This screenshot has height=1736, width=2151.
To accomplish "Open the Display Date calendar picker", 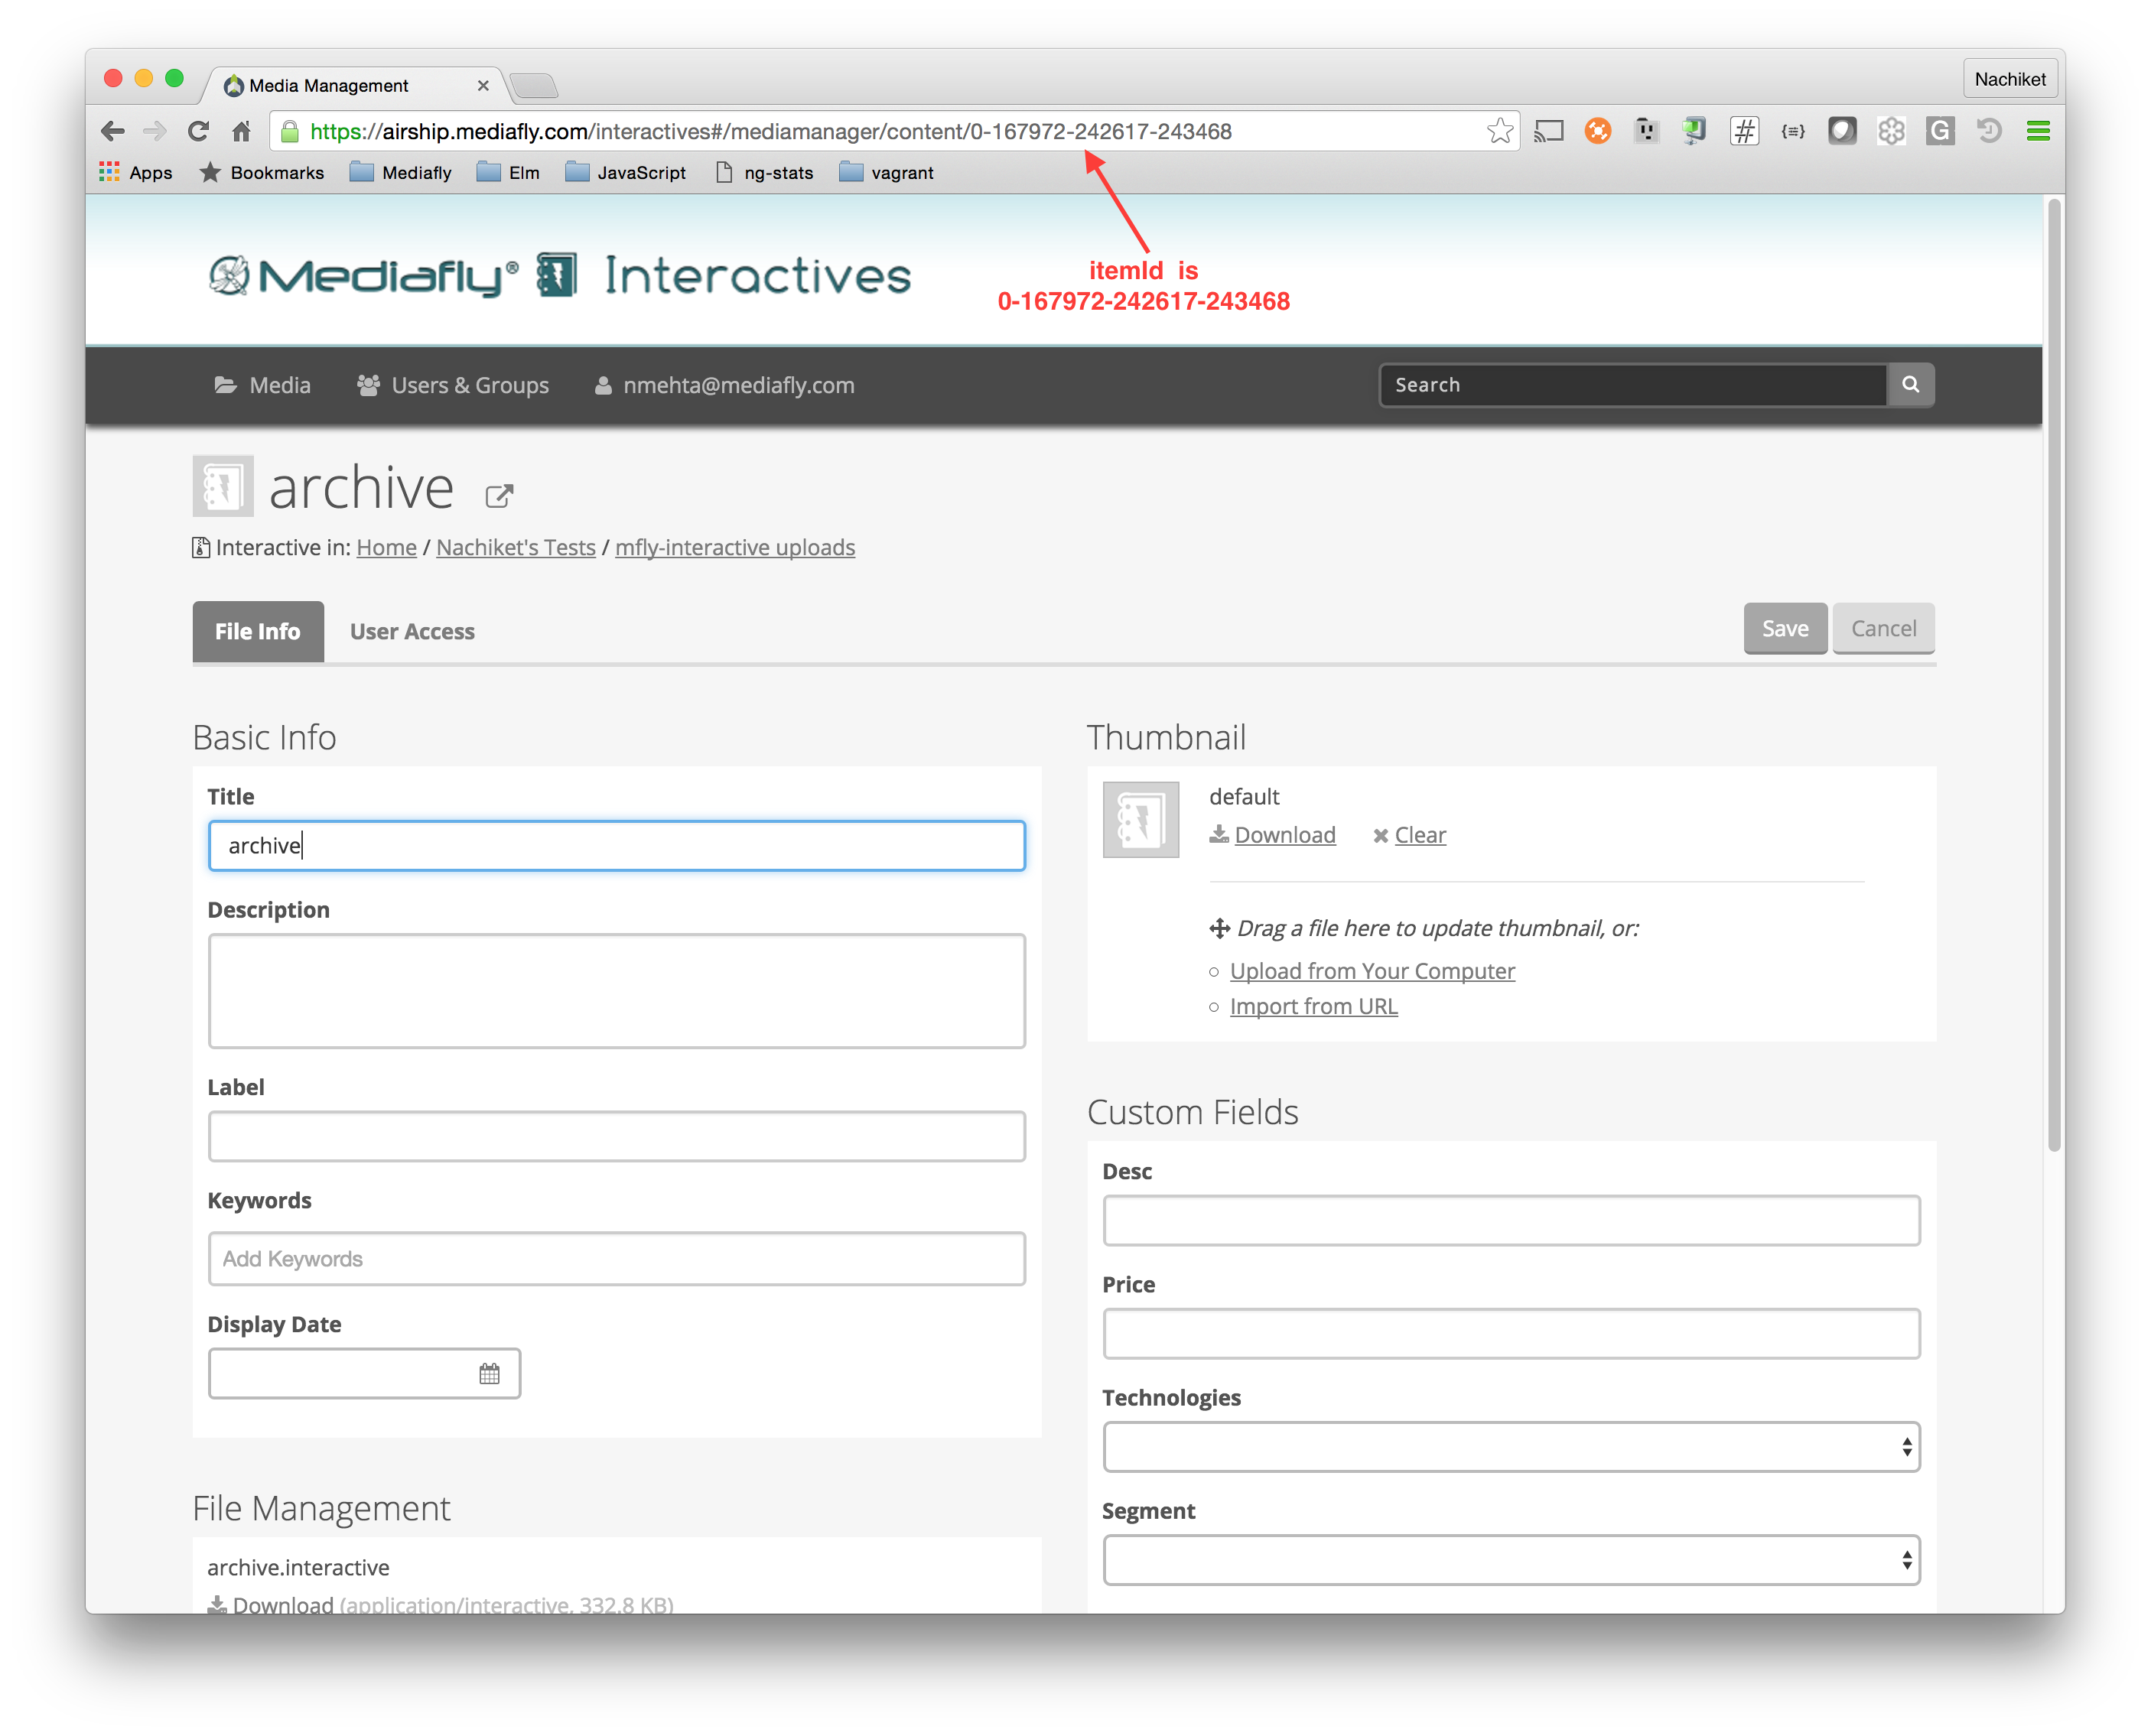I will coord(489,1374).
